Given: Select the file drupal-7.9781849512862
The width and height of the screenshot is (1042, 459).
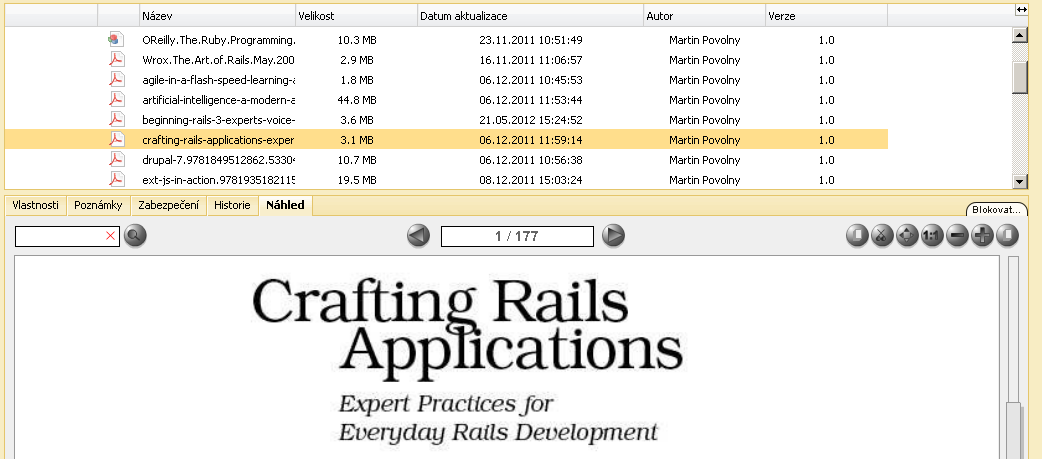Looking at the screenshot, I should (218, 159).
